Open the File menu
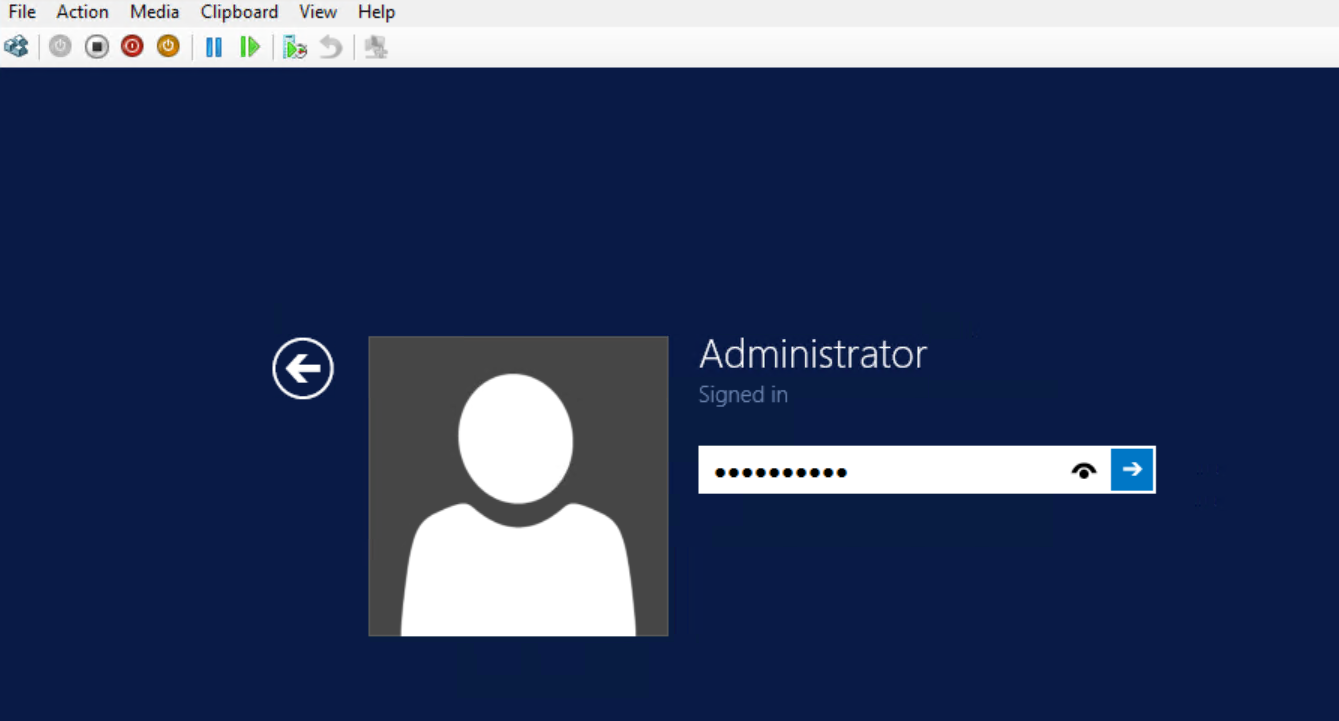Viewport: 1339px width, 721px height. (x=22, y=12)
